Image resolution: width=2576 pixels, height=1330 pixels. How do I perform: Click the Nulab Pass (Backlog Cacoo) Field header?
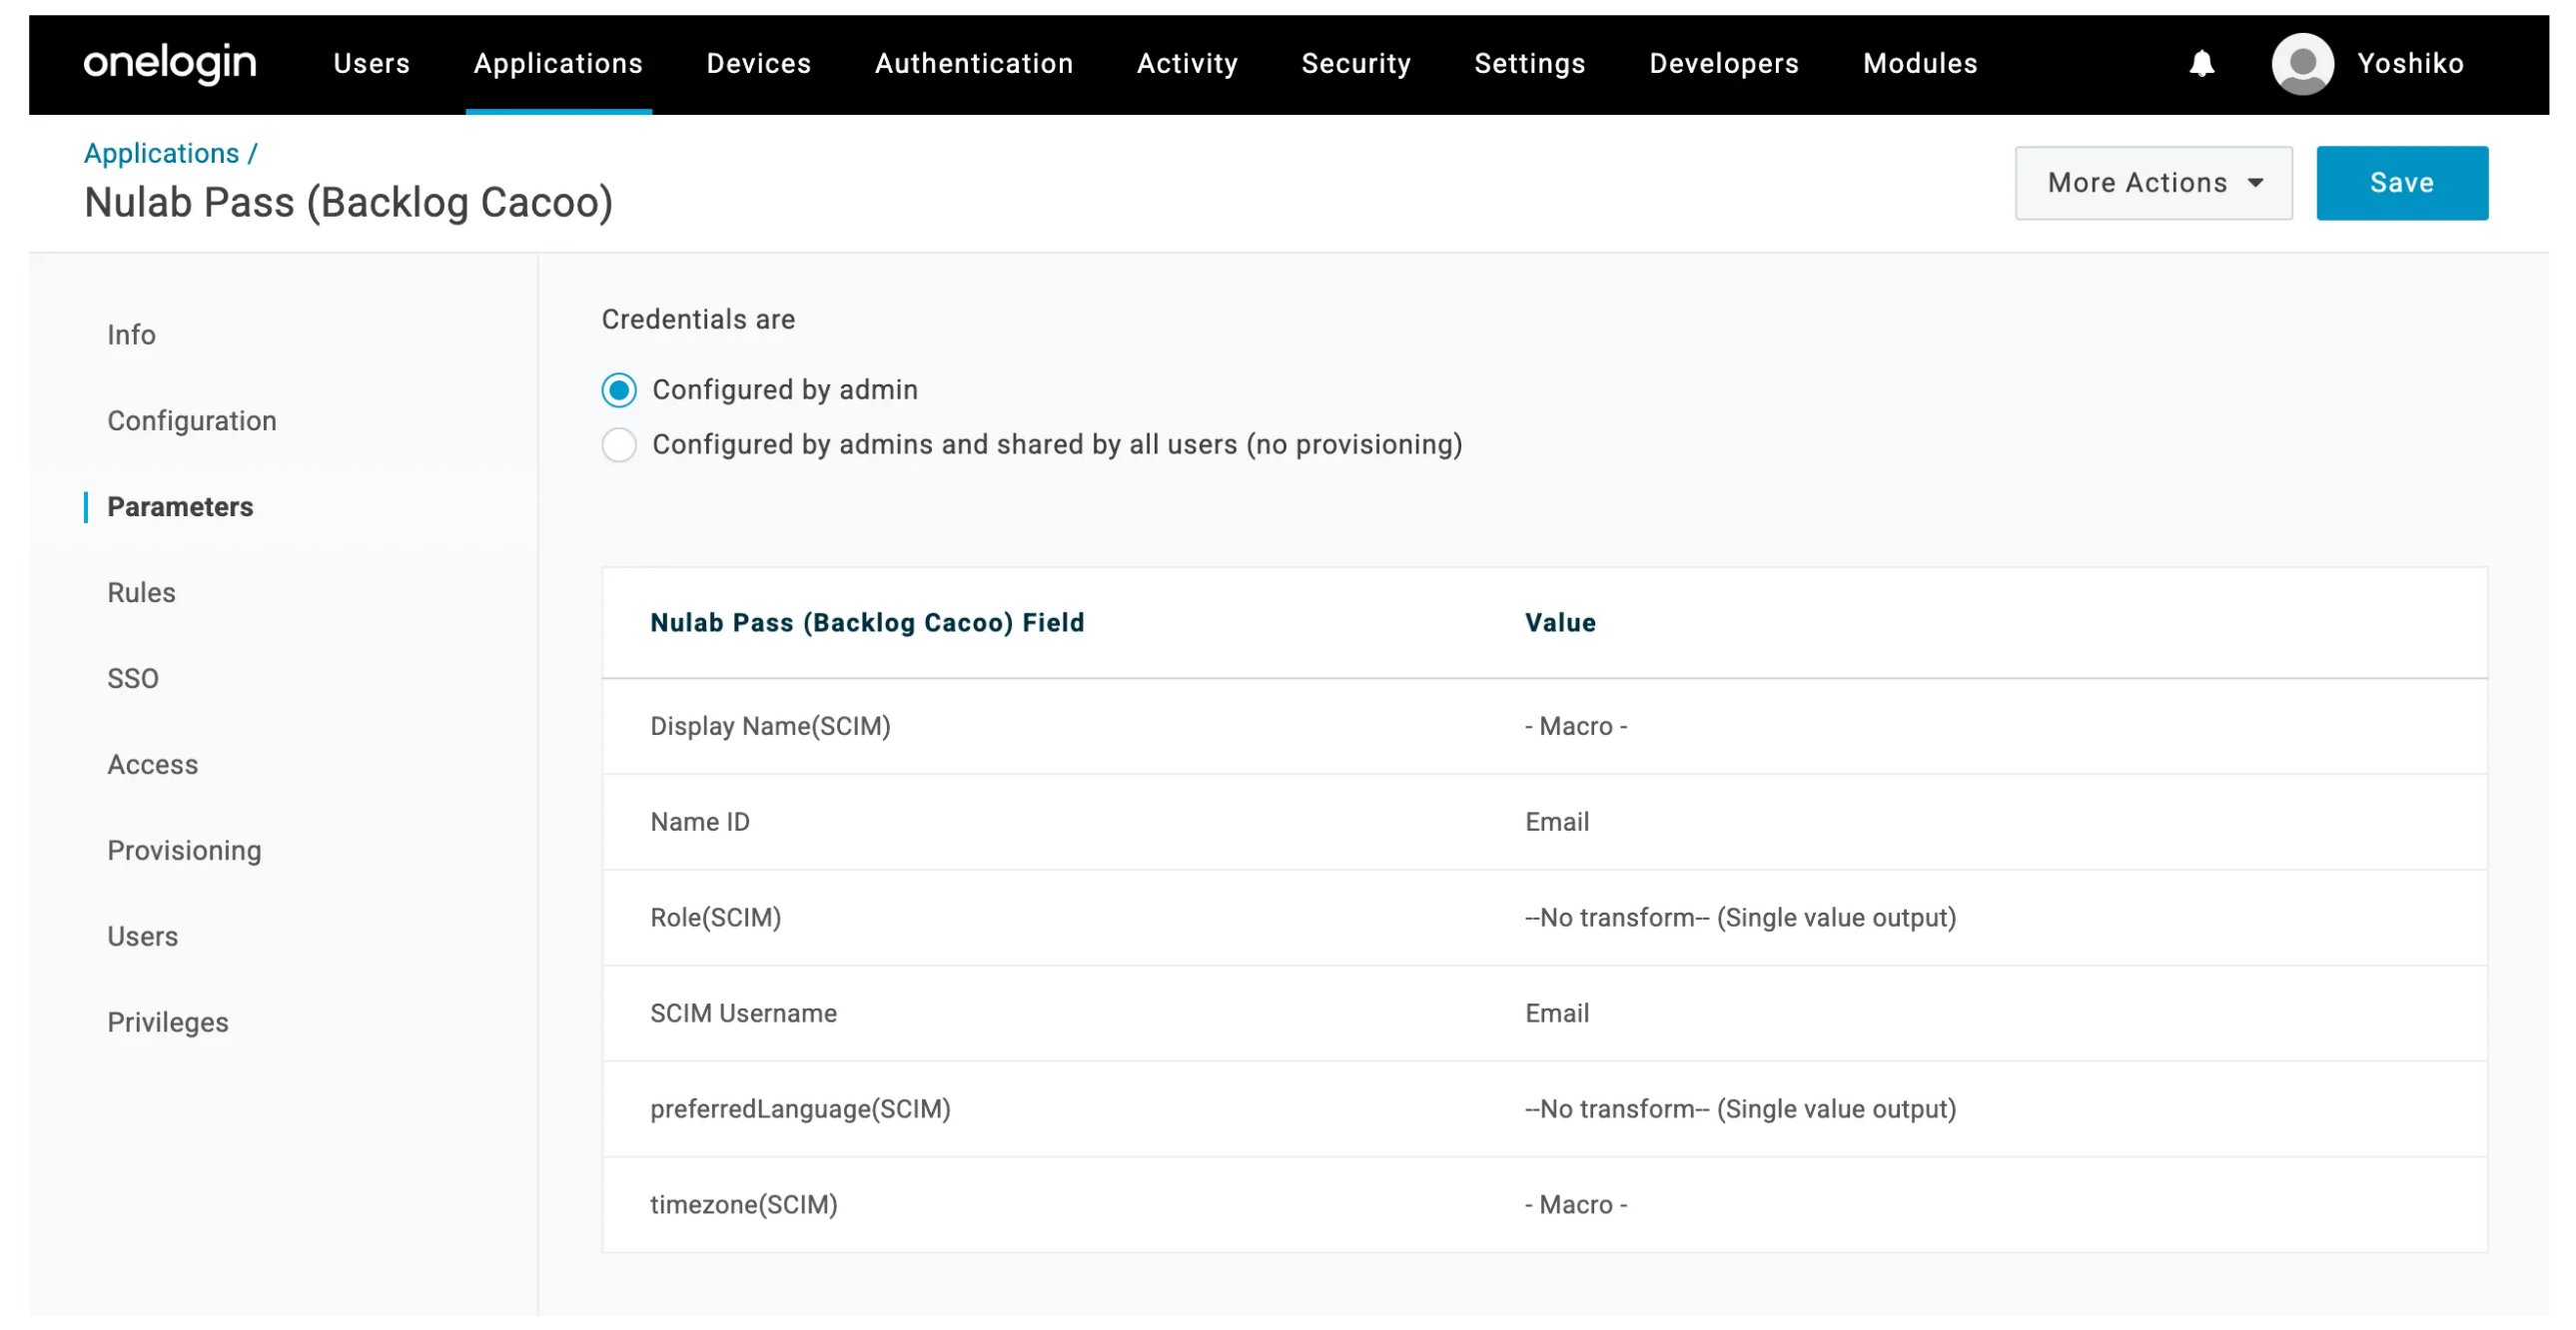point(867,623)
